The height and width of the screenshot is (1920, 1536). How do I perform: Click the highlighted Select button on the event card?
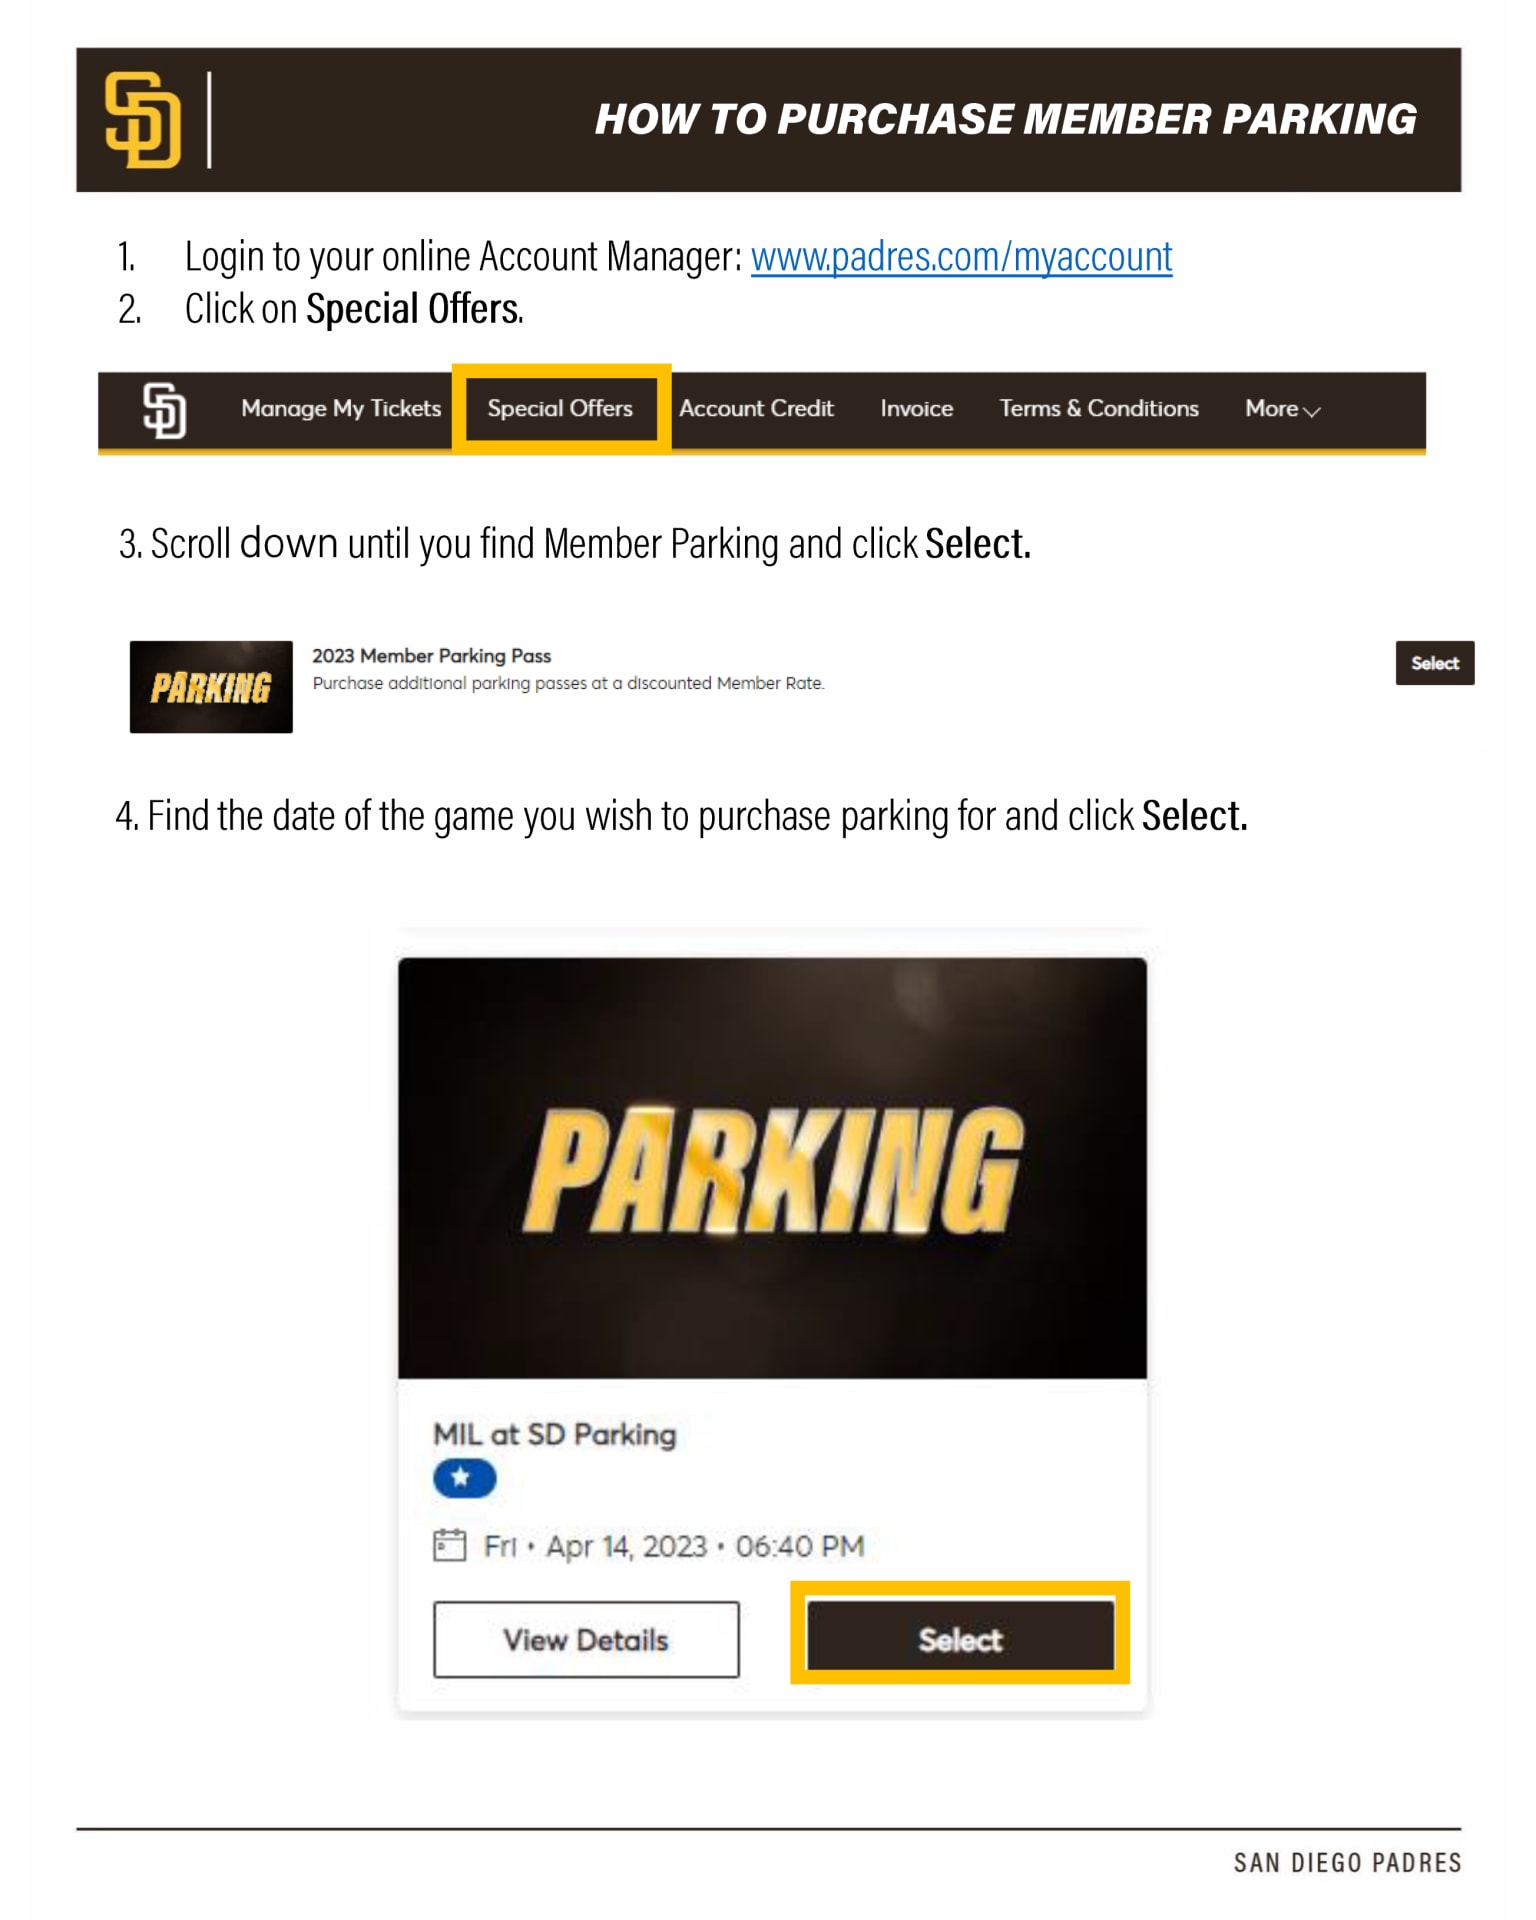pos(959,1638)
